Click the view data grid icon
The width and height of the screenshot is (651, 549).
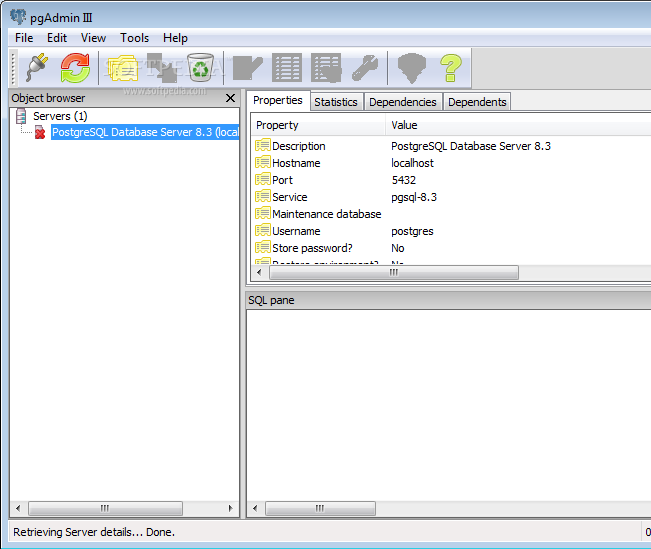point(287,68)
